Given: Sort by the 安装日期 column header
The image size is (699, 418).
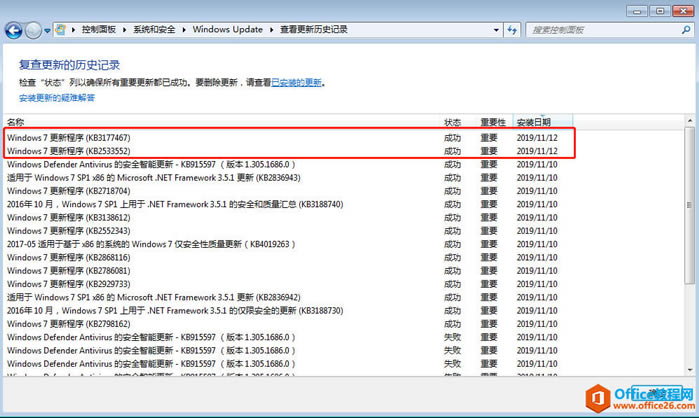Looking at the screenshot, I should pos(543,122).
